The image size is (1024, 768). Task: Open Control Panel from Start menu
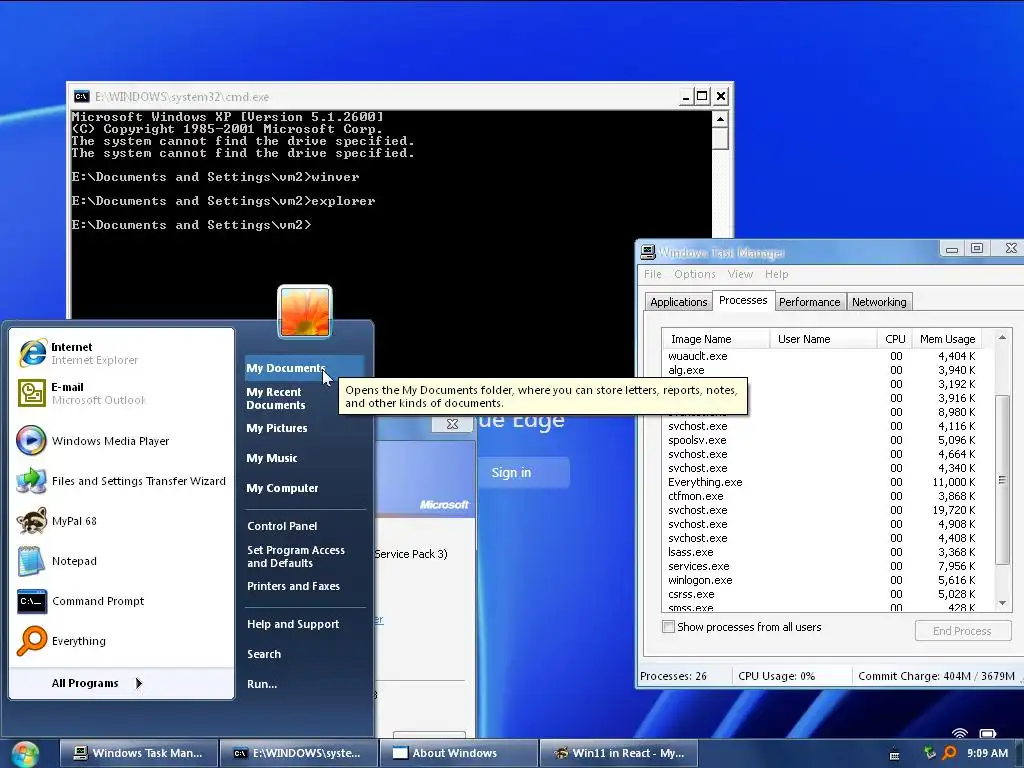[304, 526]
